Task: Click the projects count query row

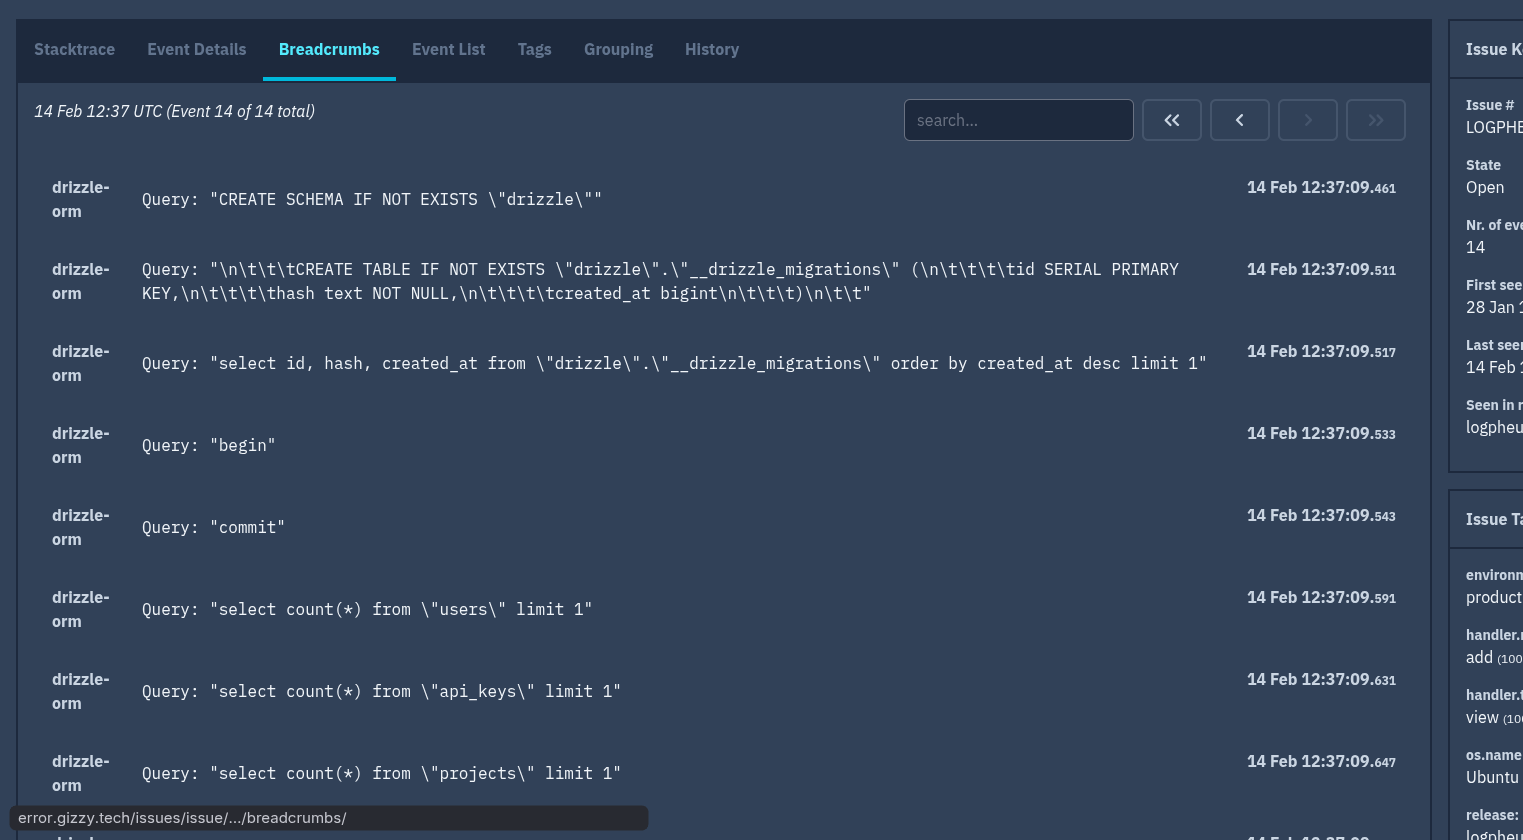Action: [x=381, y=774]
